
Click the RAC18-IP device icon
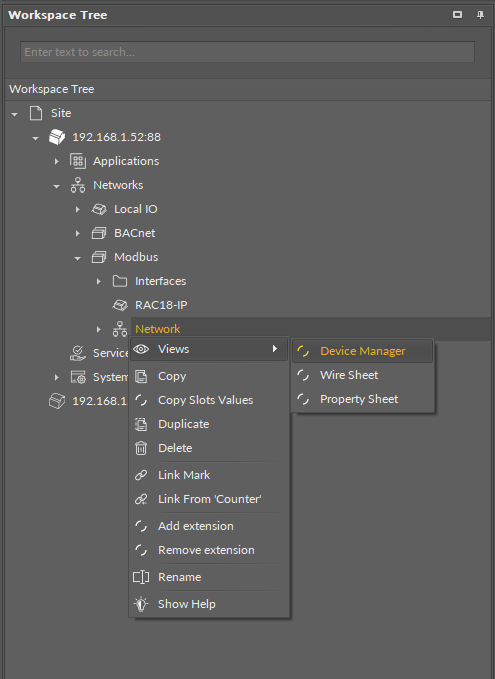[x=120, y=305]
